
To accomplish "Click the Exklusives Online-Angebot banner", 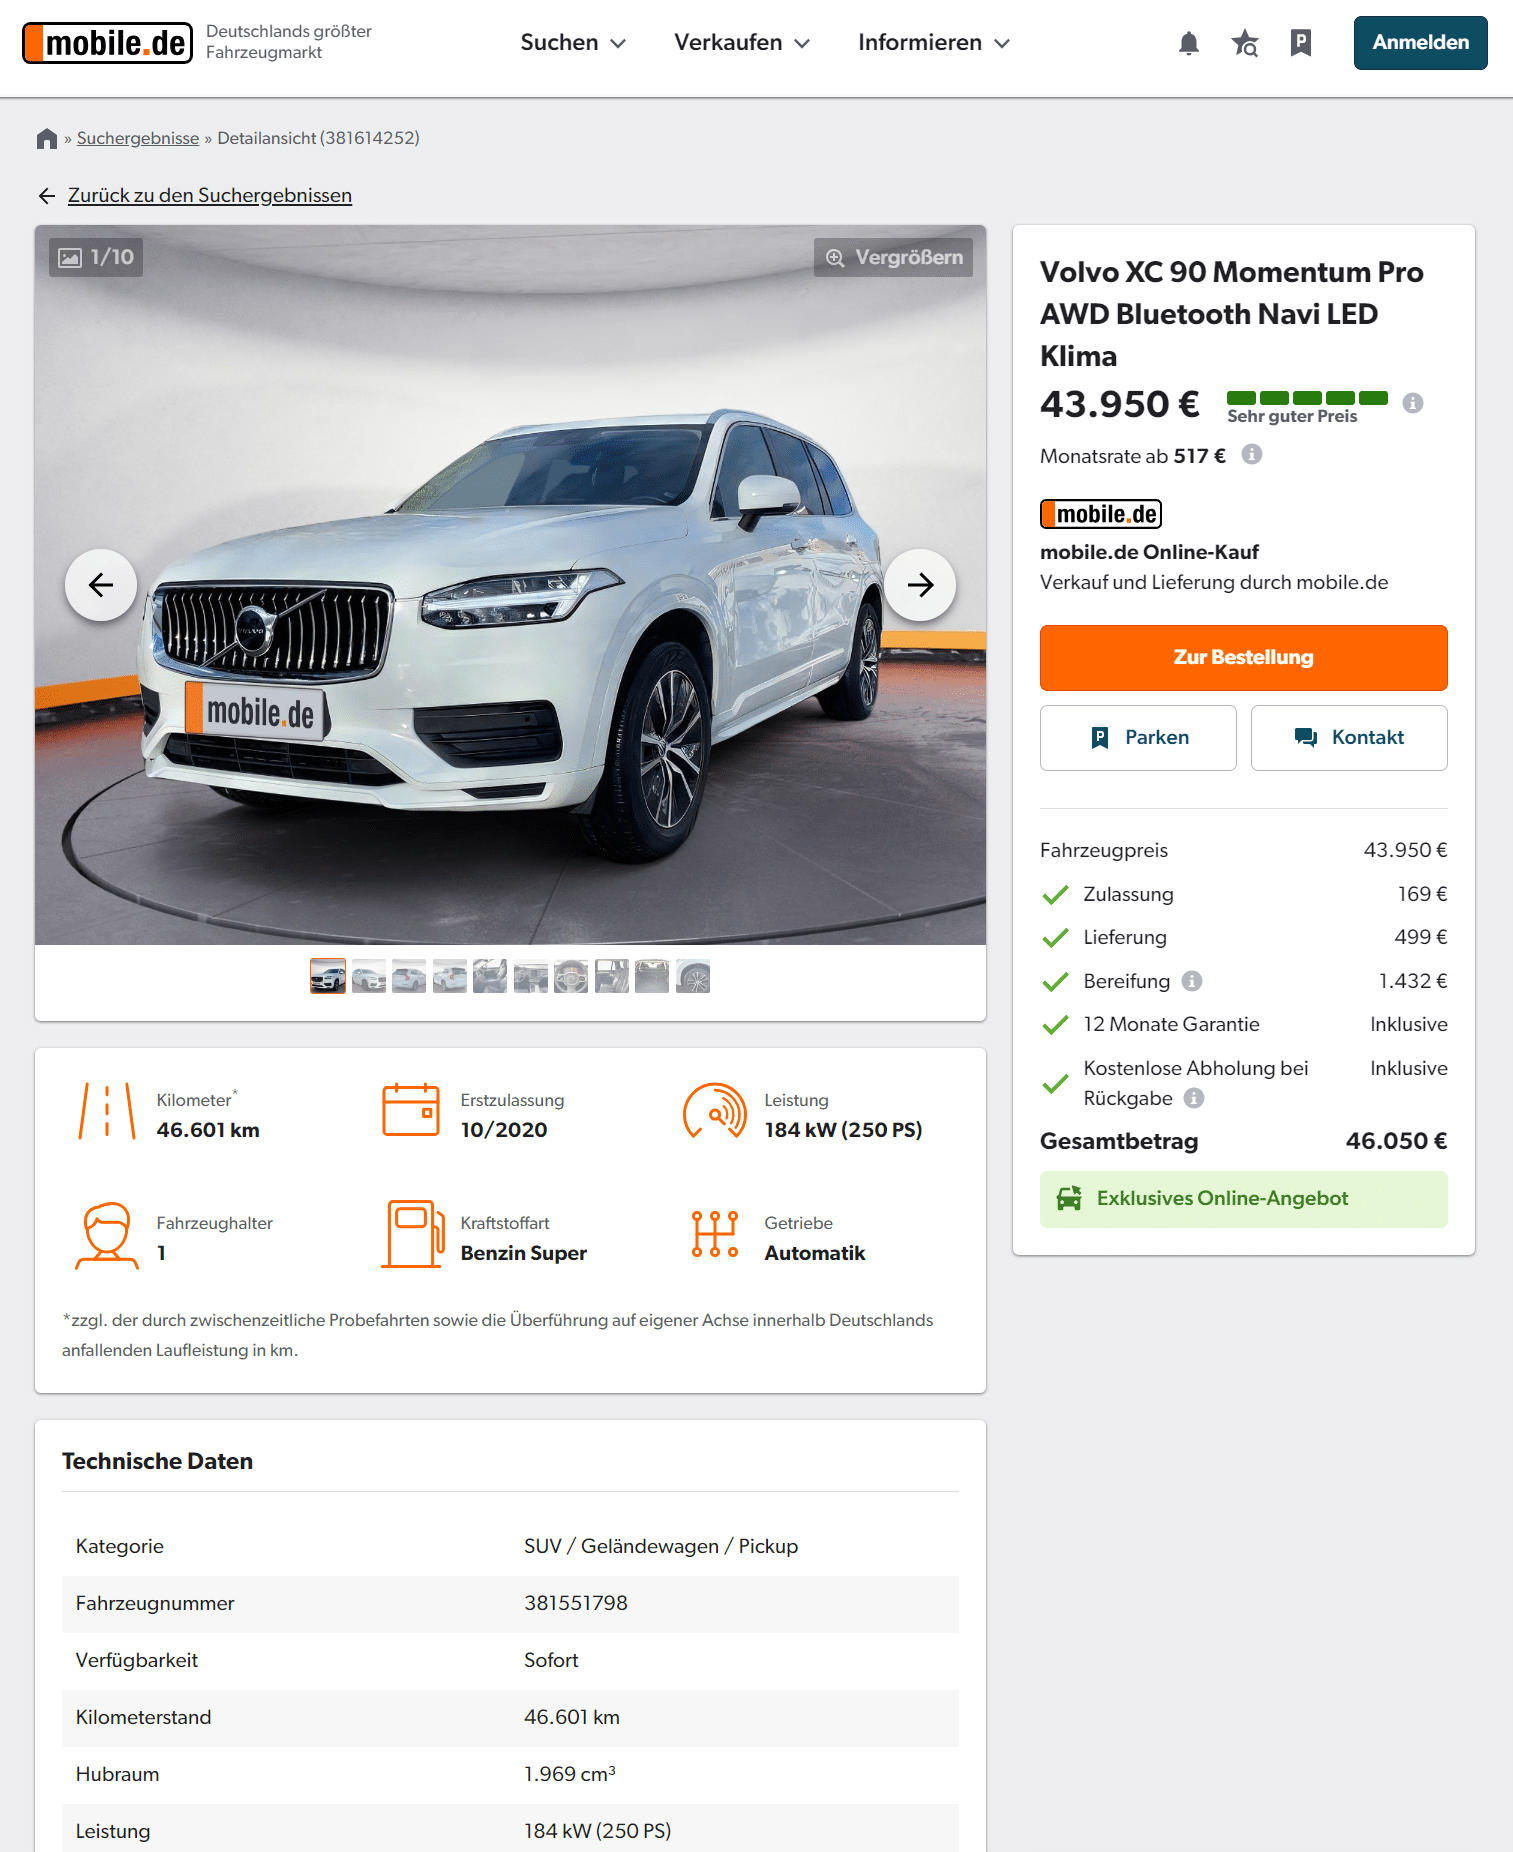I will (1243, 1199).
